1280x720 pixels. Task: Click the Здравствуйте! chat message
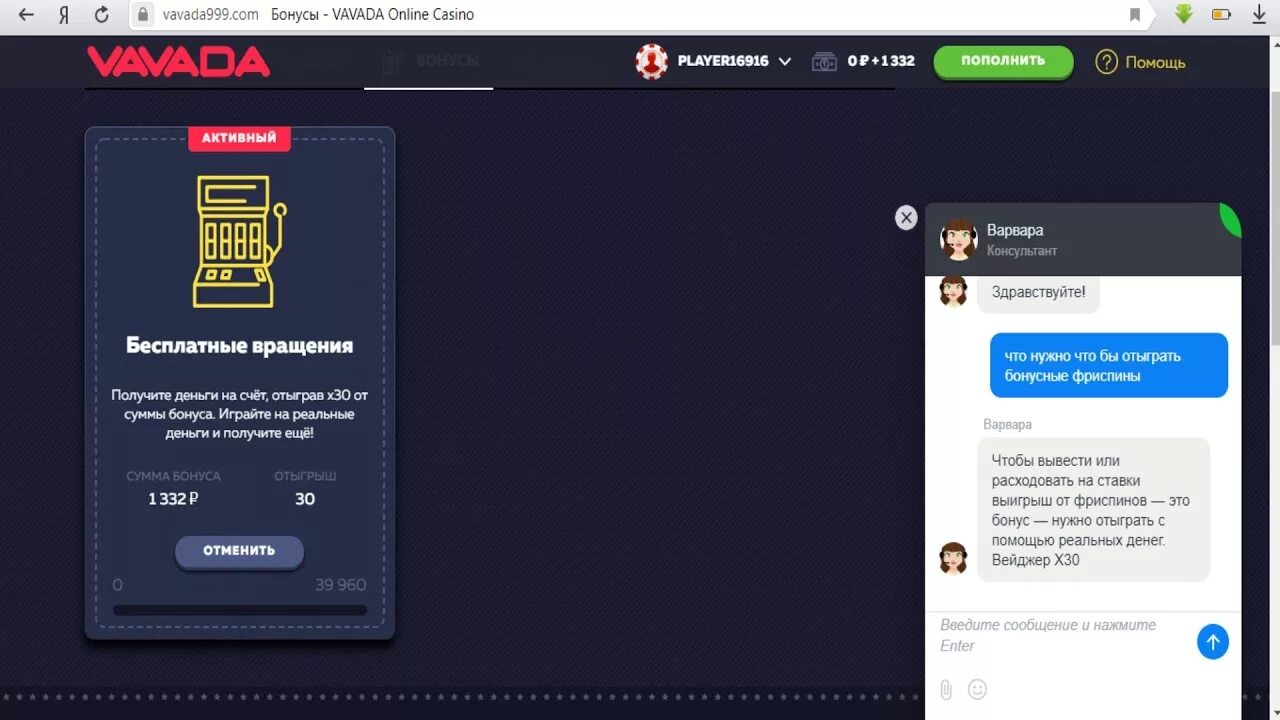click(1038, 293)
